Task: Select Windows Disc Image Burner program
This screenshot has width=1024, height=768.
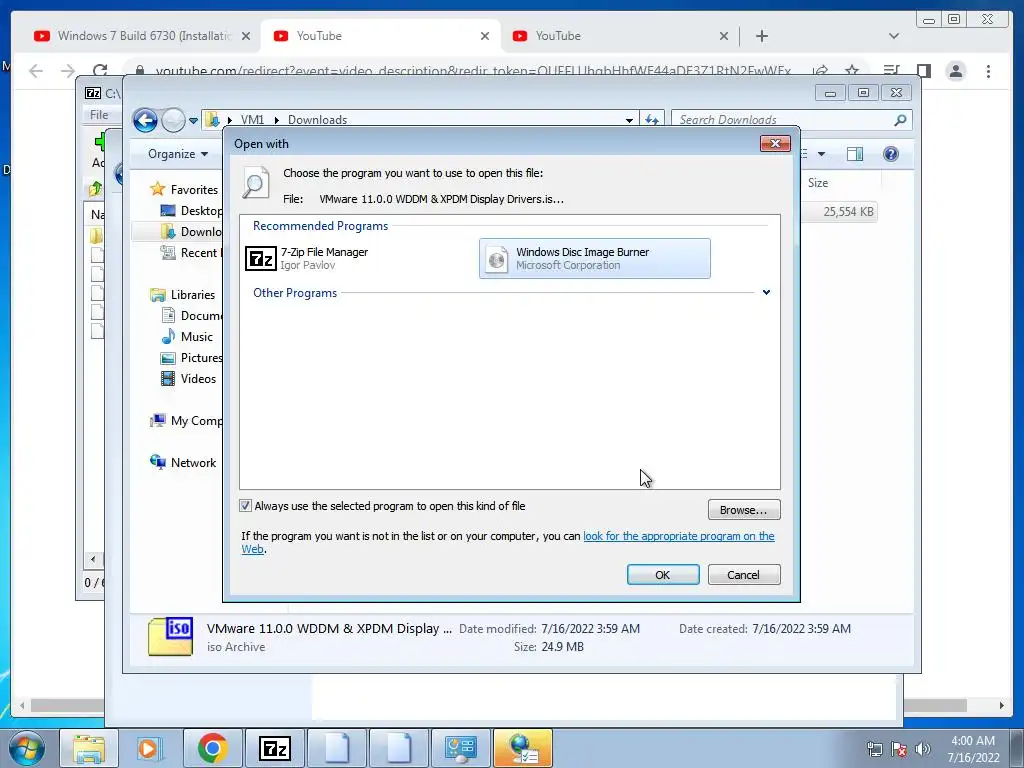Action: 594,259
